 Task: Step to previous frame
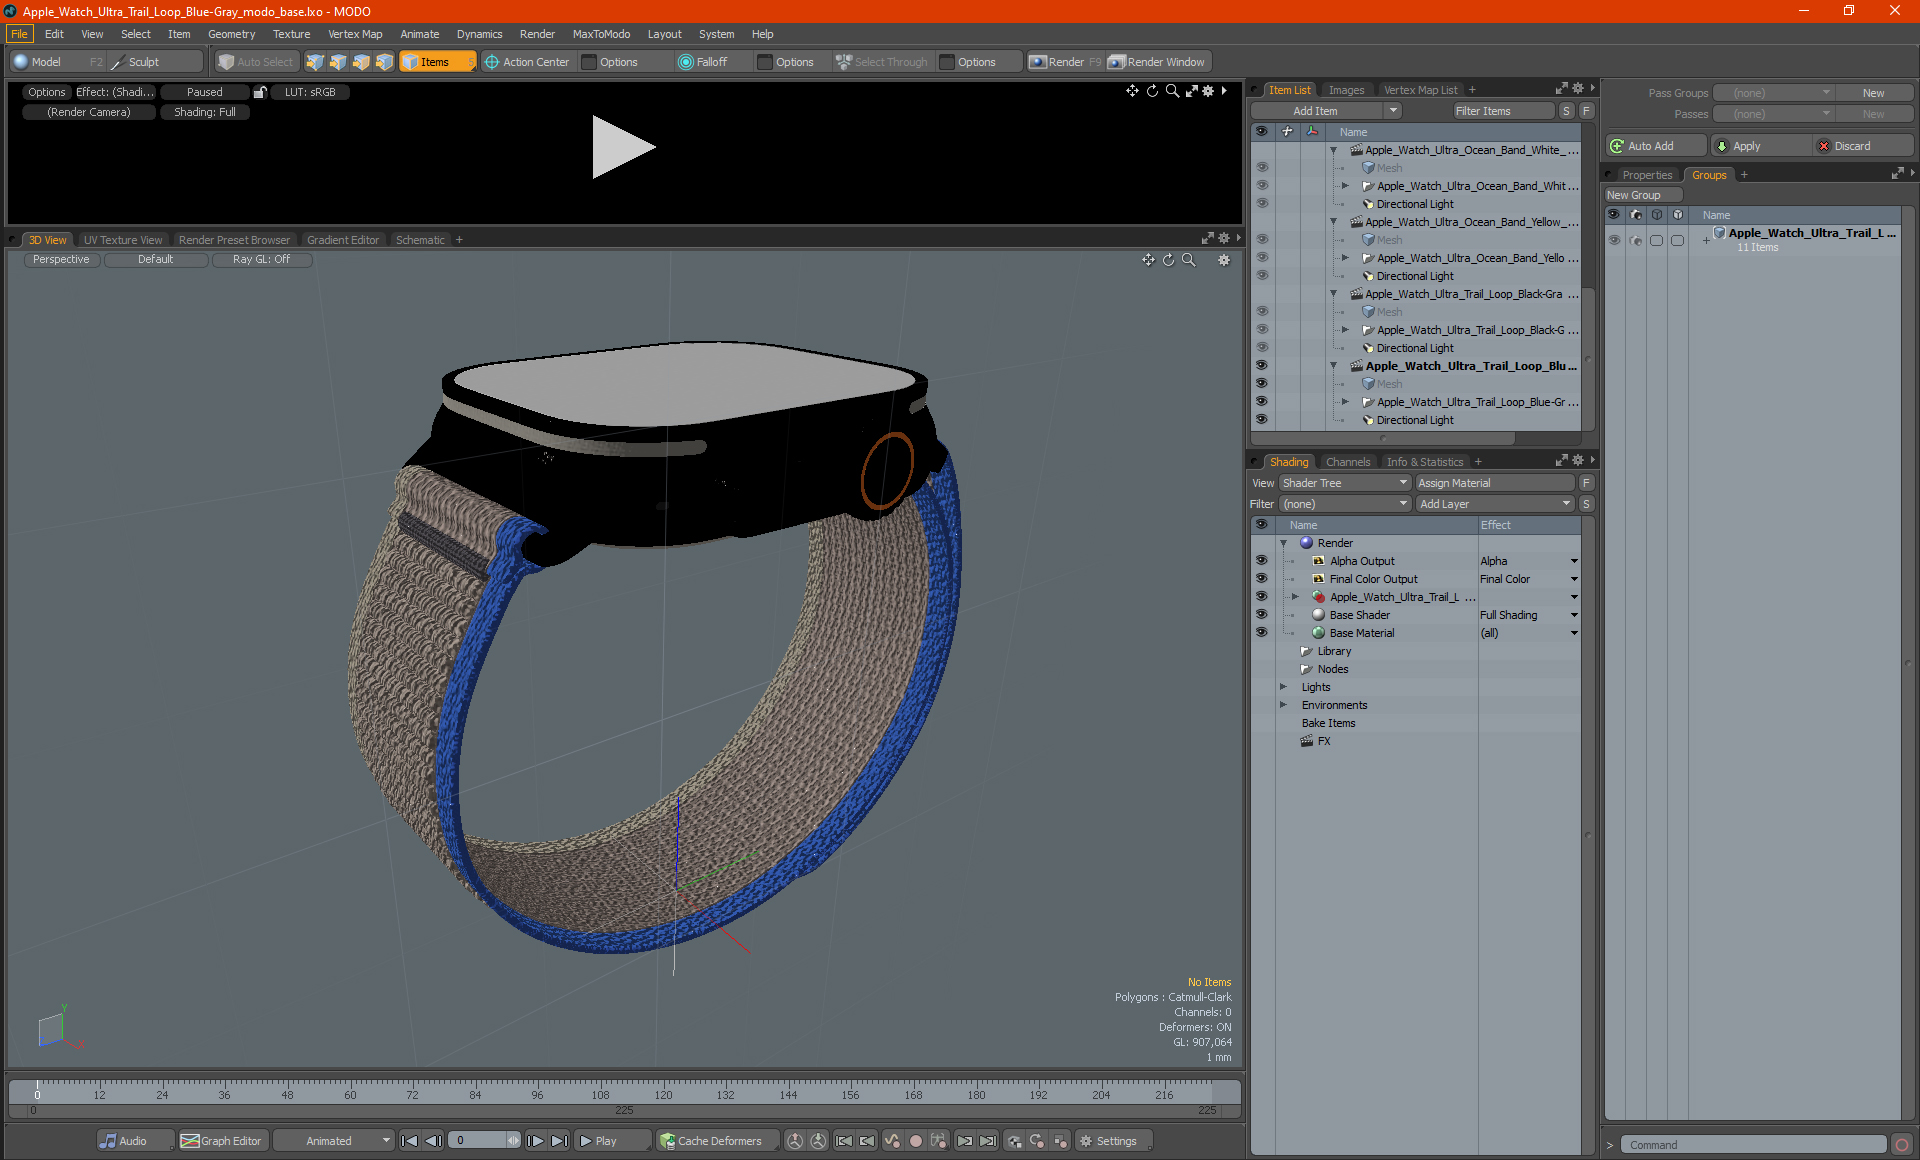click(434, 1141)
